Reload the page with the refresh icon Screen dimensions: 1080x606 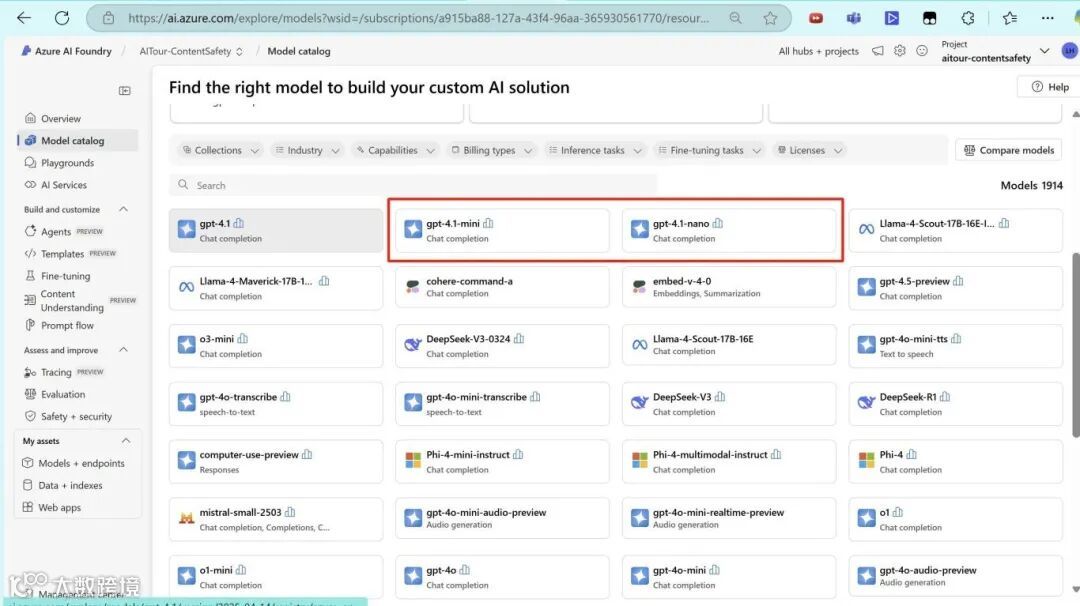(x=62, y=18)
